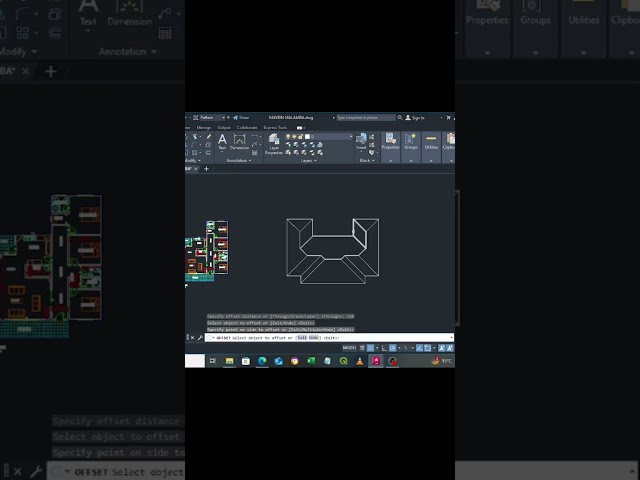Toggle object snap tracking
640x480 pixels.
[419, 348]
